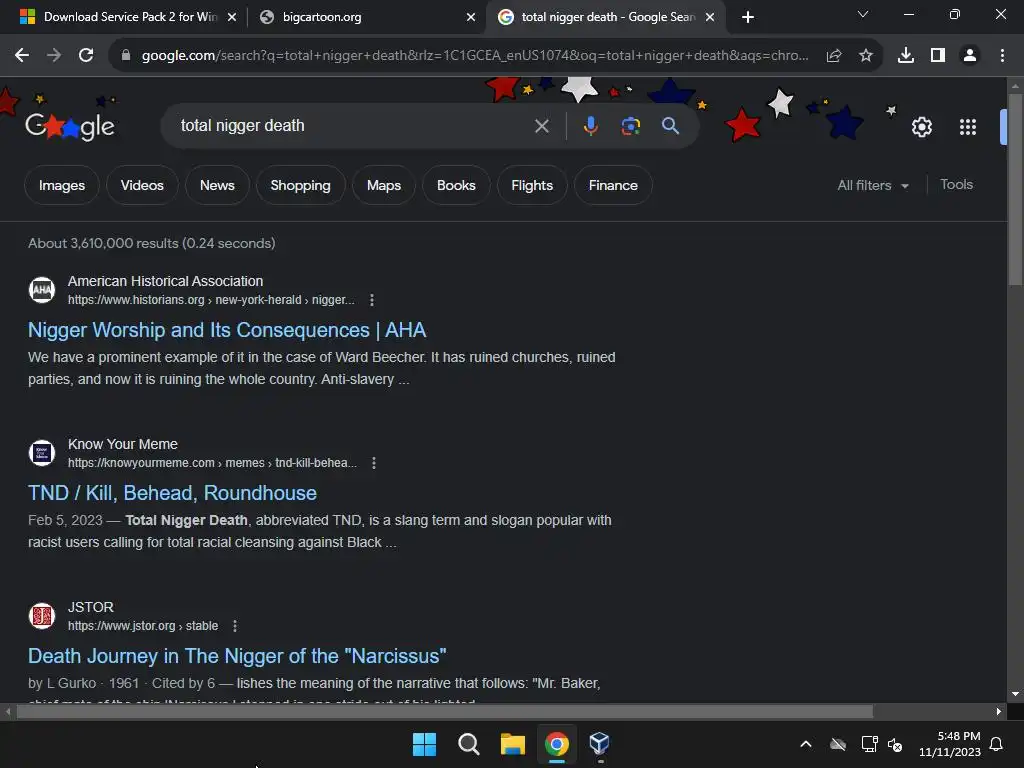1024x768 pixels.
Task: Open the Windows Start menu
Action: [x=424, y=744]
